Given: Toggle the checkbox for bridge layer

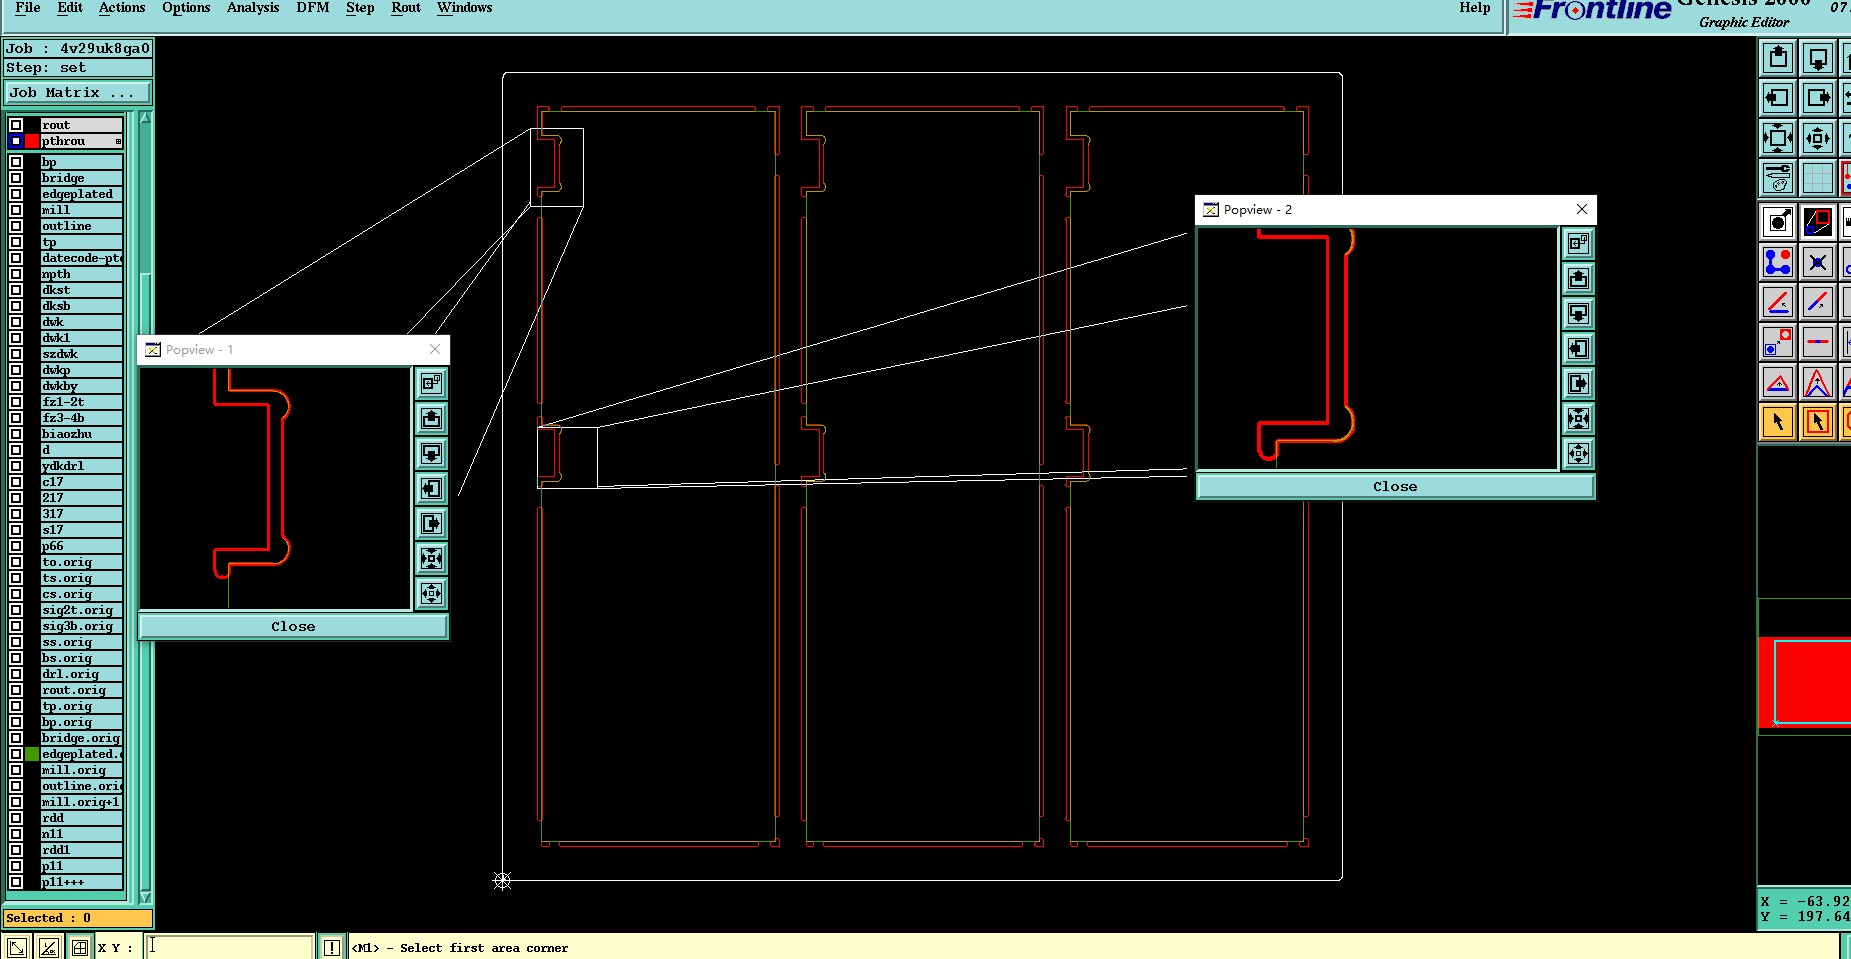Looking at the screenshot, I should pyautogui.click(x=16, y=178).
